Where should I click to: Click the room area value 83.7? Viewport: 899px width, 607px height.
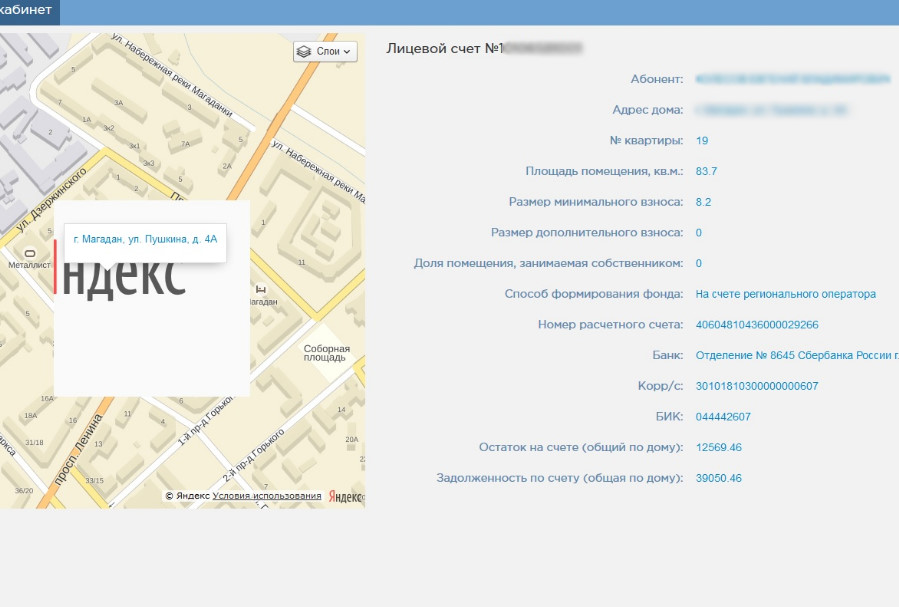(706, 171)
